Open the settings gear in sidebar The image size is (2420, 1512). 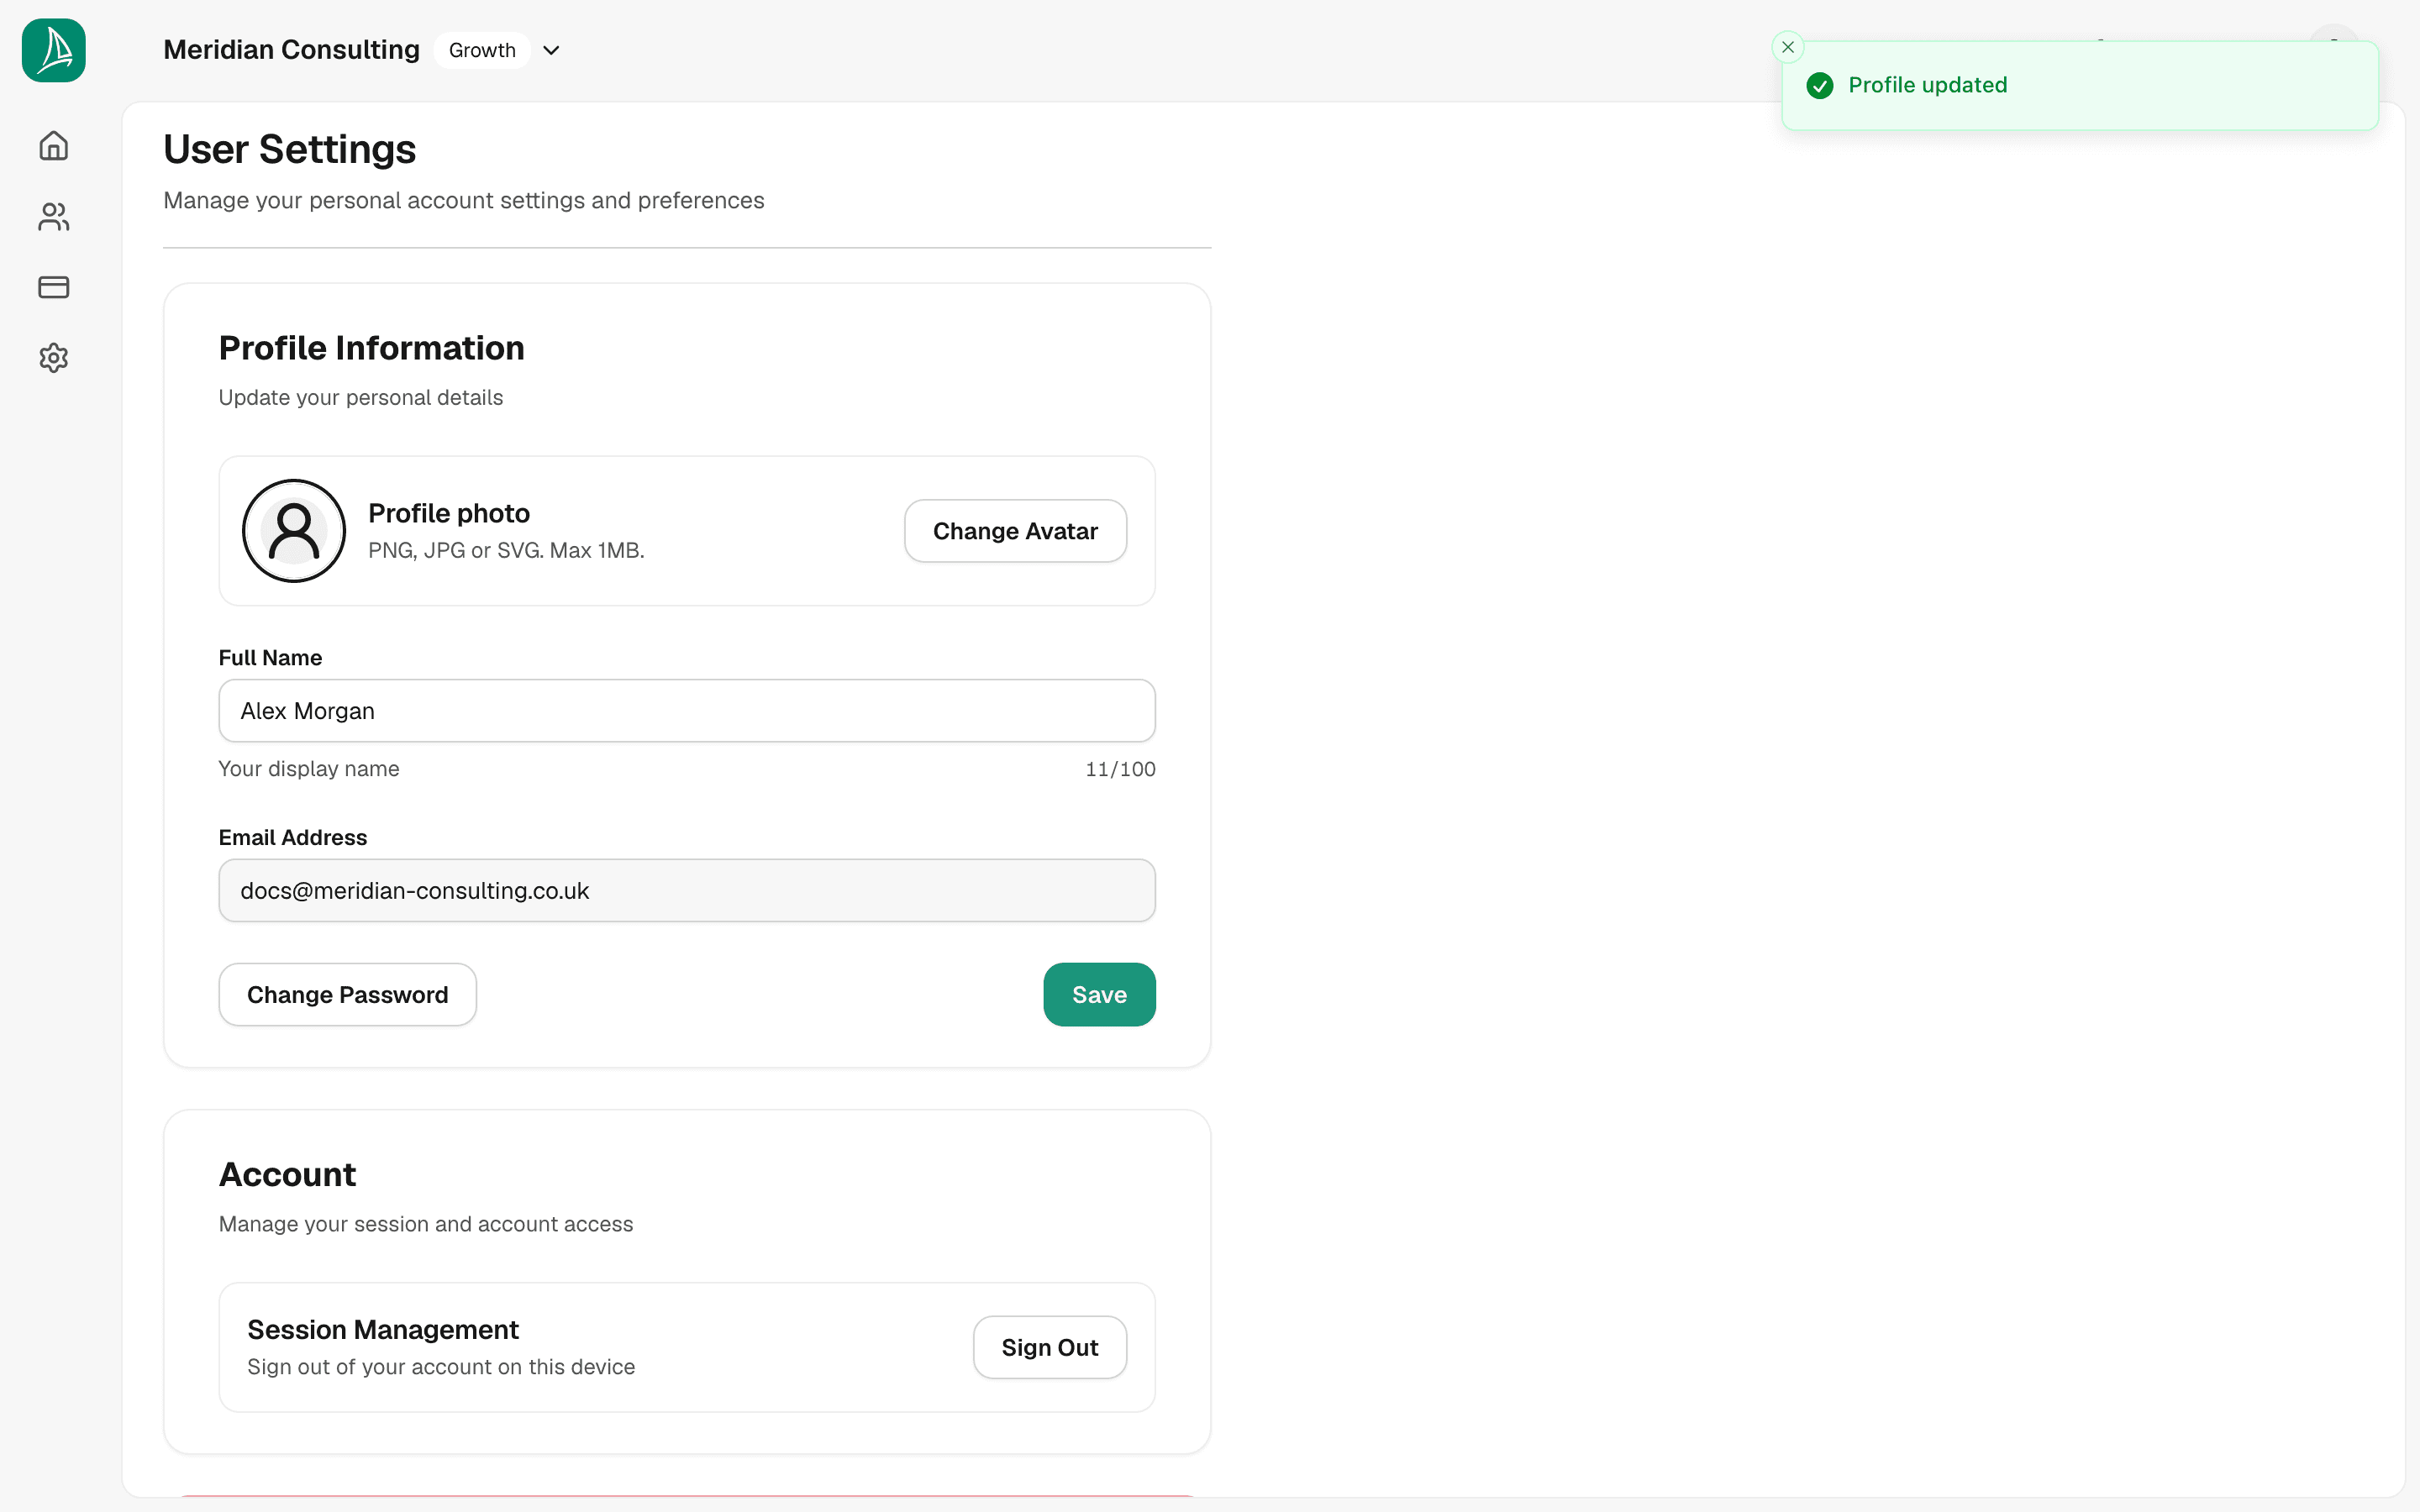[54, 358]
